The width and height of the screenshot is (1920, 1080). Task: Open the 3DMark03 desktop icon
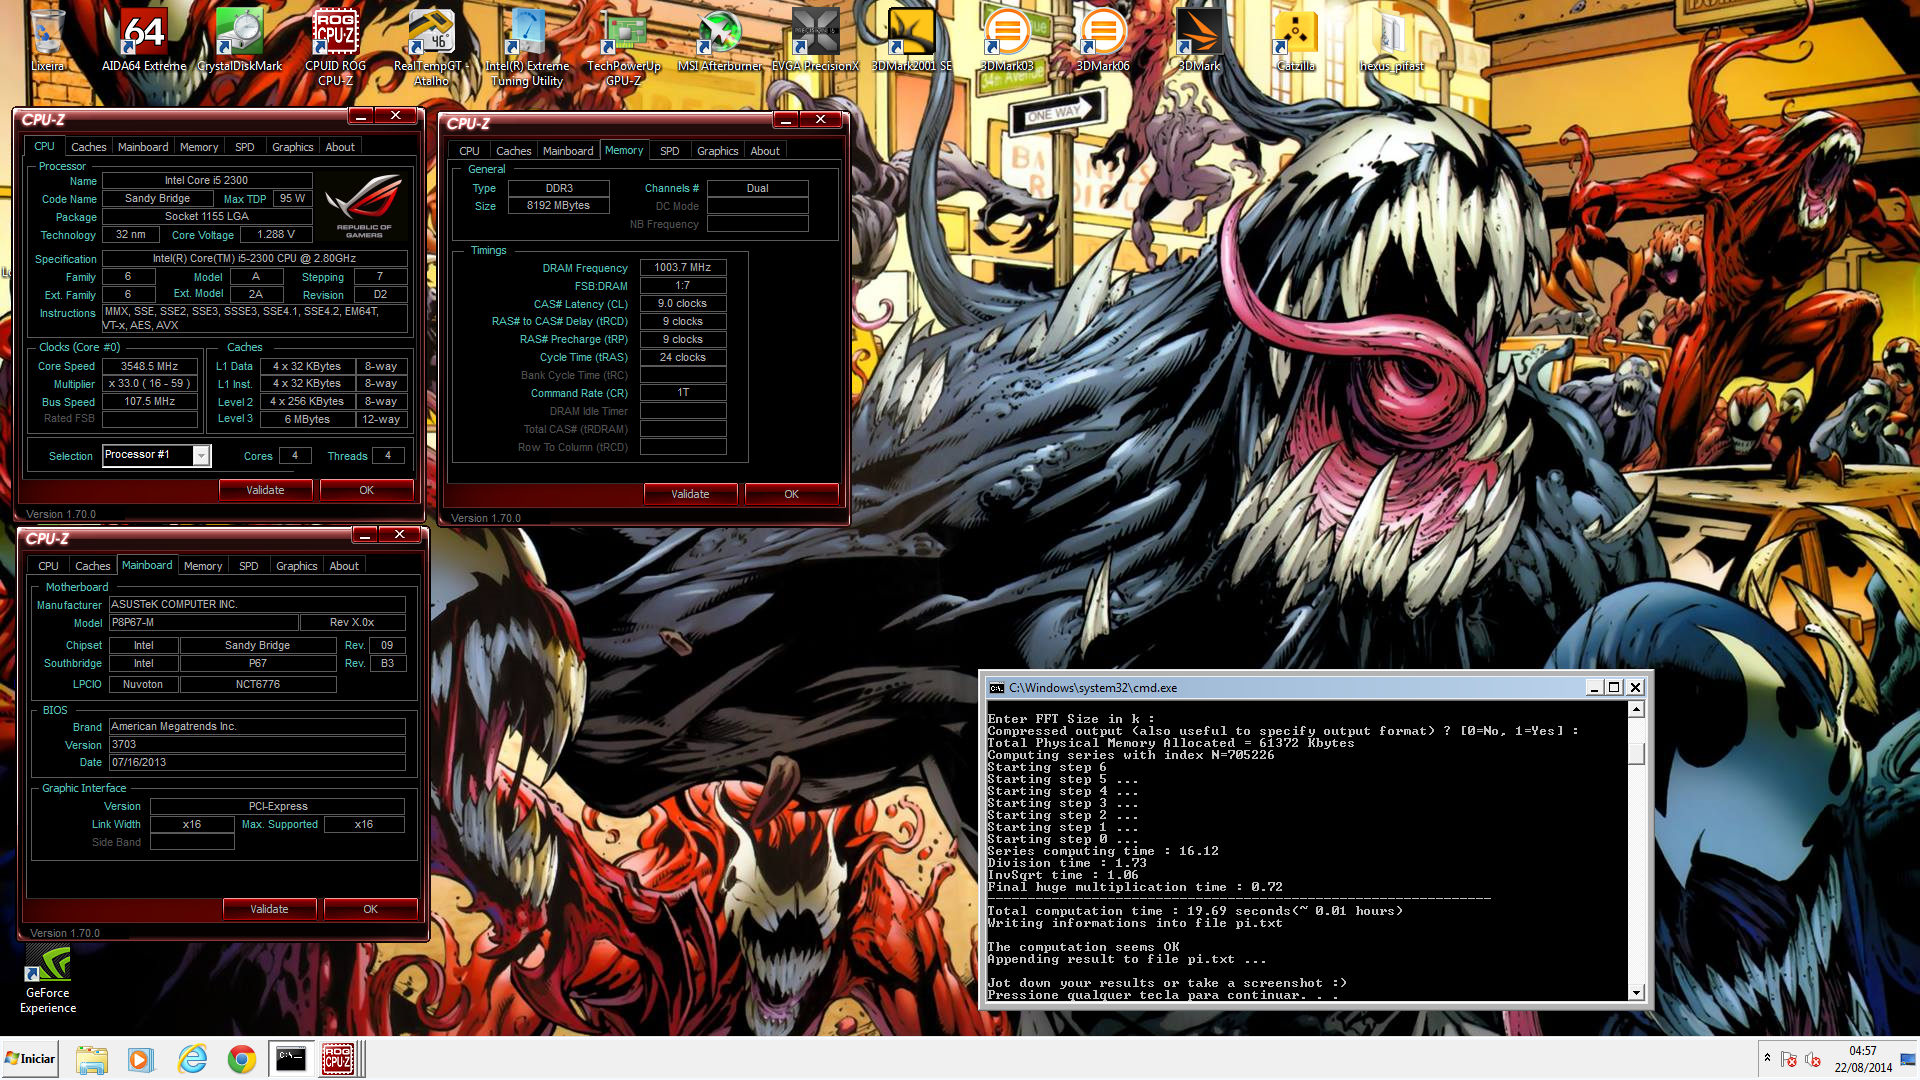click(x=1007, y=40)
